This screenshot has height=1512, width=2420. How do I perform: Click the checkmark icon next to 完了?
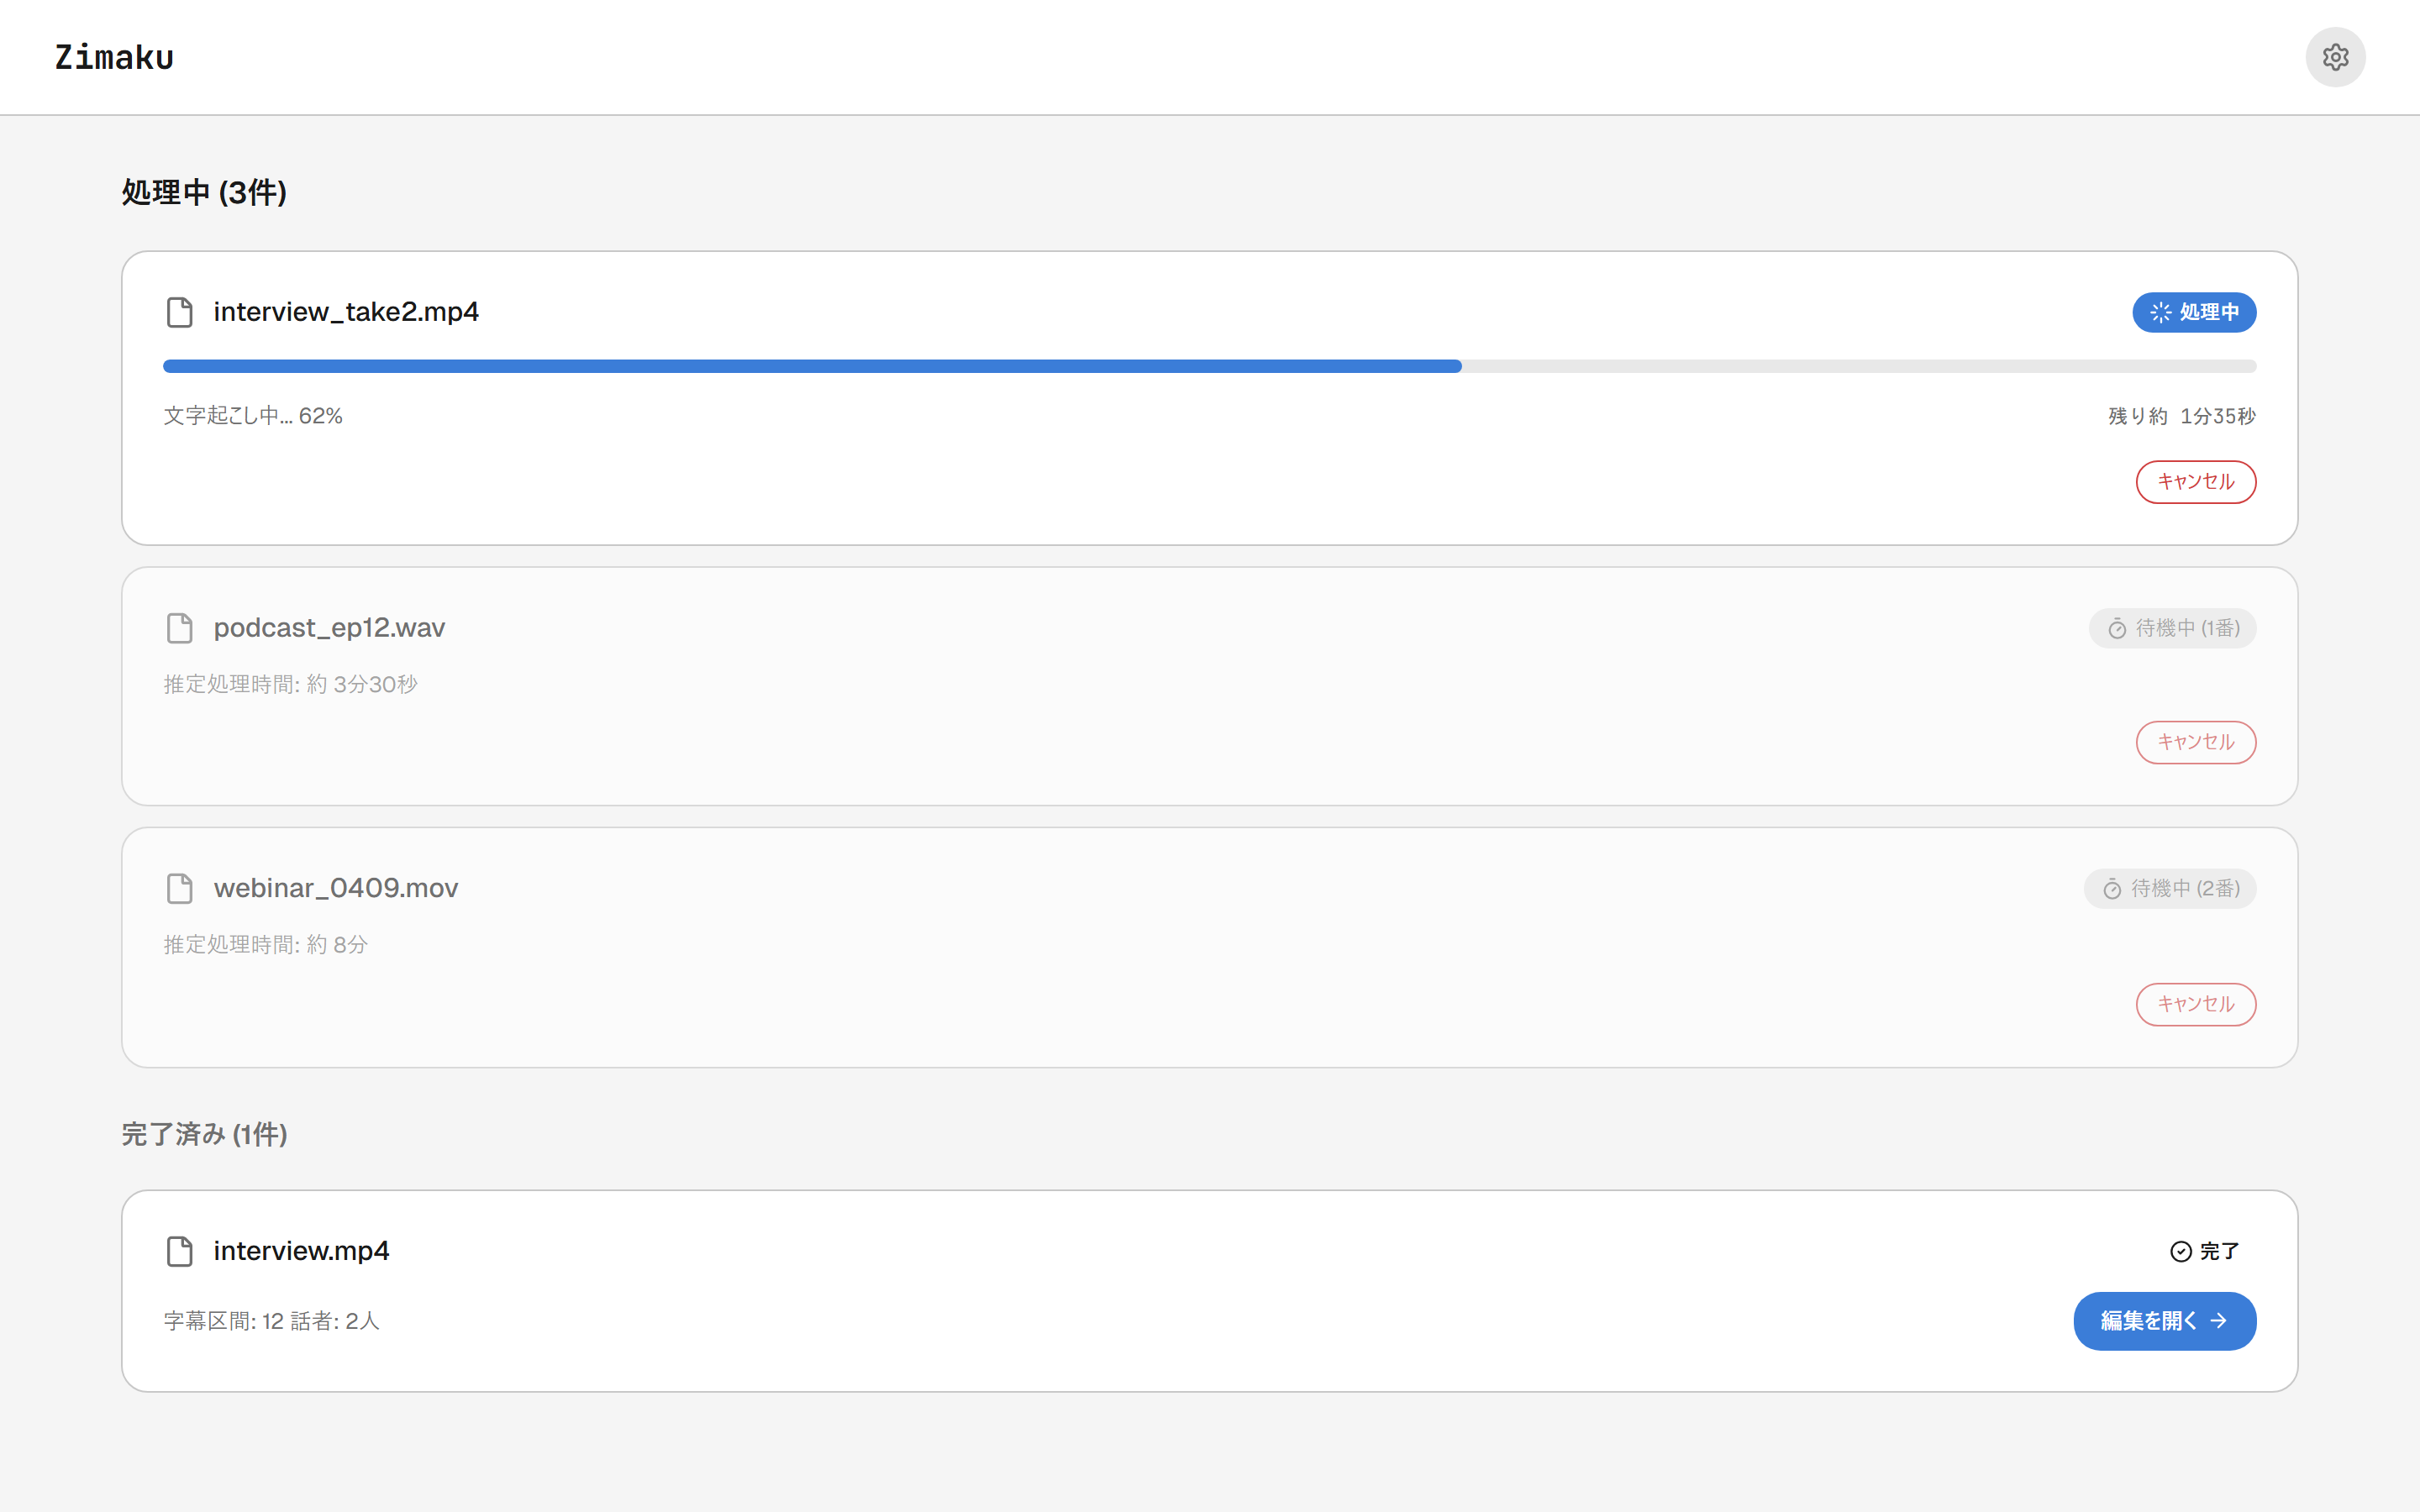[x=2181, y=1252]
